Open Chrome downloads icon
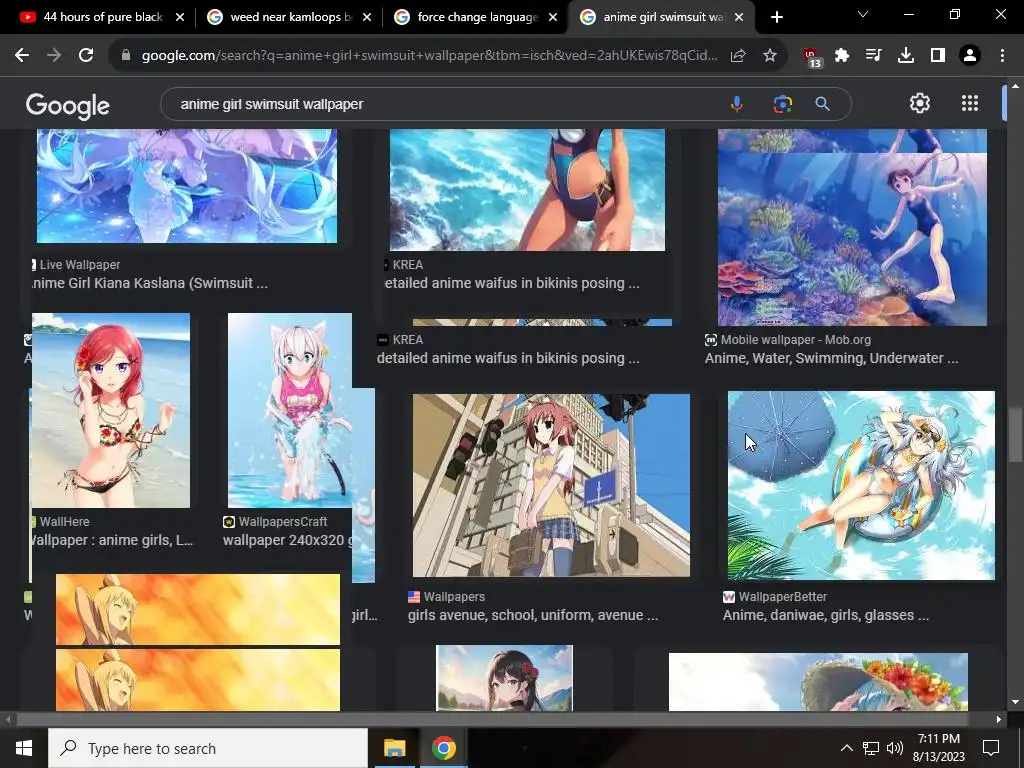This screenshot has width=1024, height=768. (906, 56)
